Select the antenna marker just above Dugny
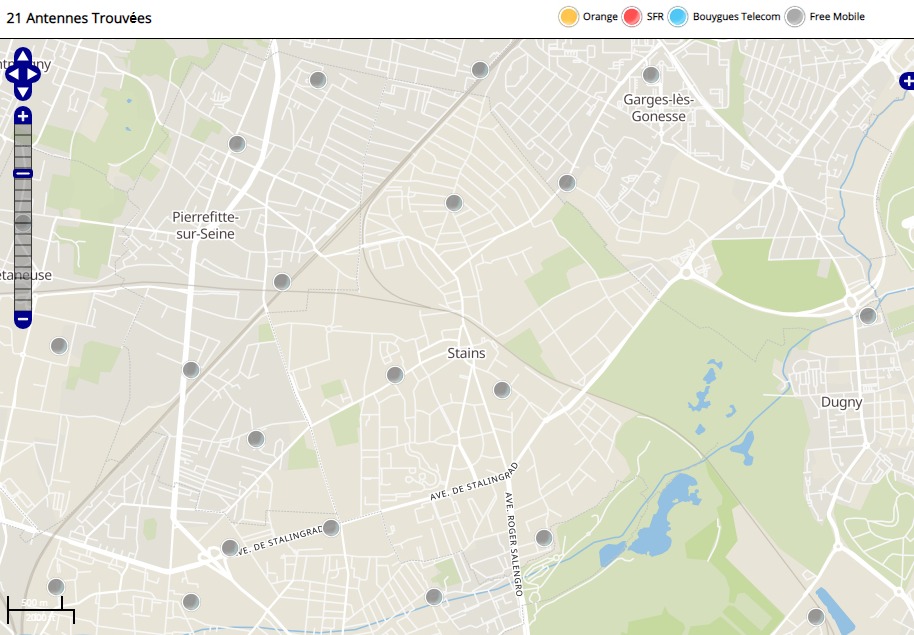 [868, 316]
